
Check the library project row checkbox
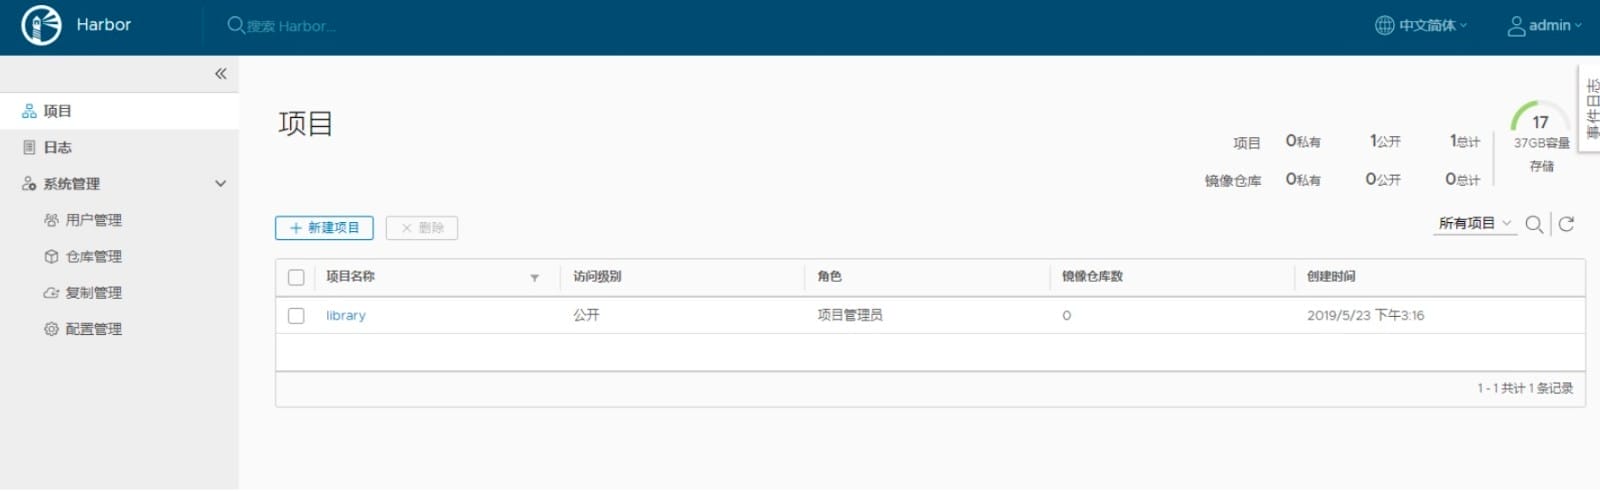[x=296, y=316]
